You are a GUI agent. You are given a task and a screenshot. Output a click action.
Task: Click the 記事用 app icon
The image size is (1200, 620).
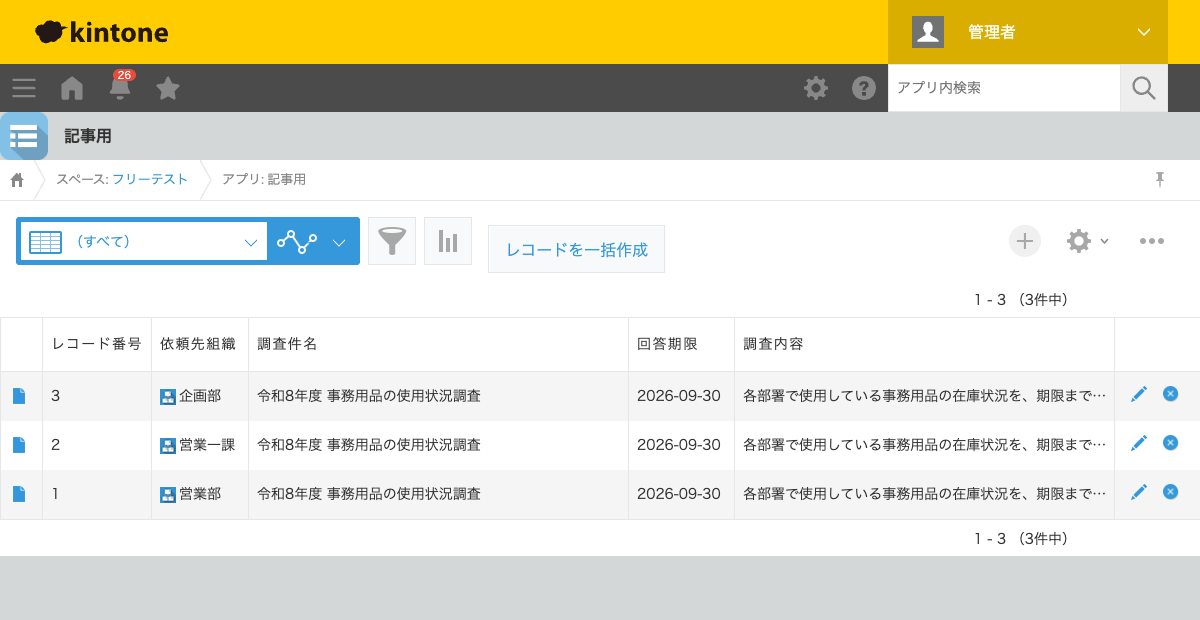[x=24, y=136]
